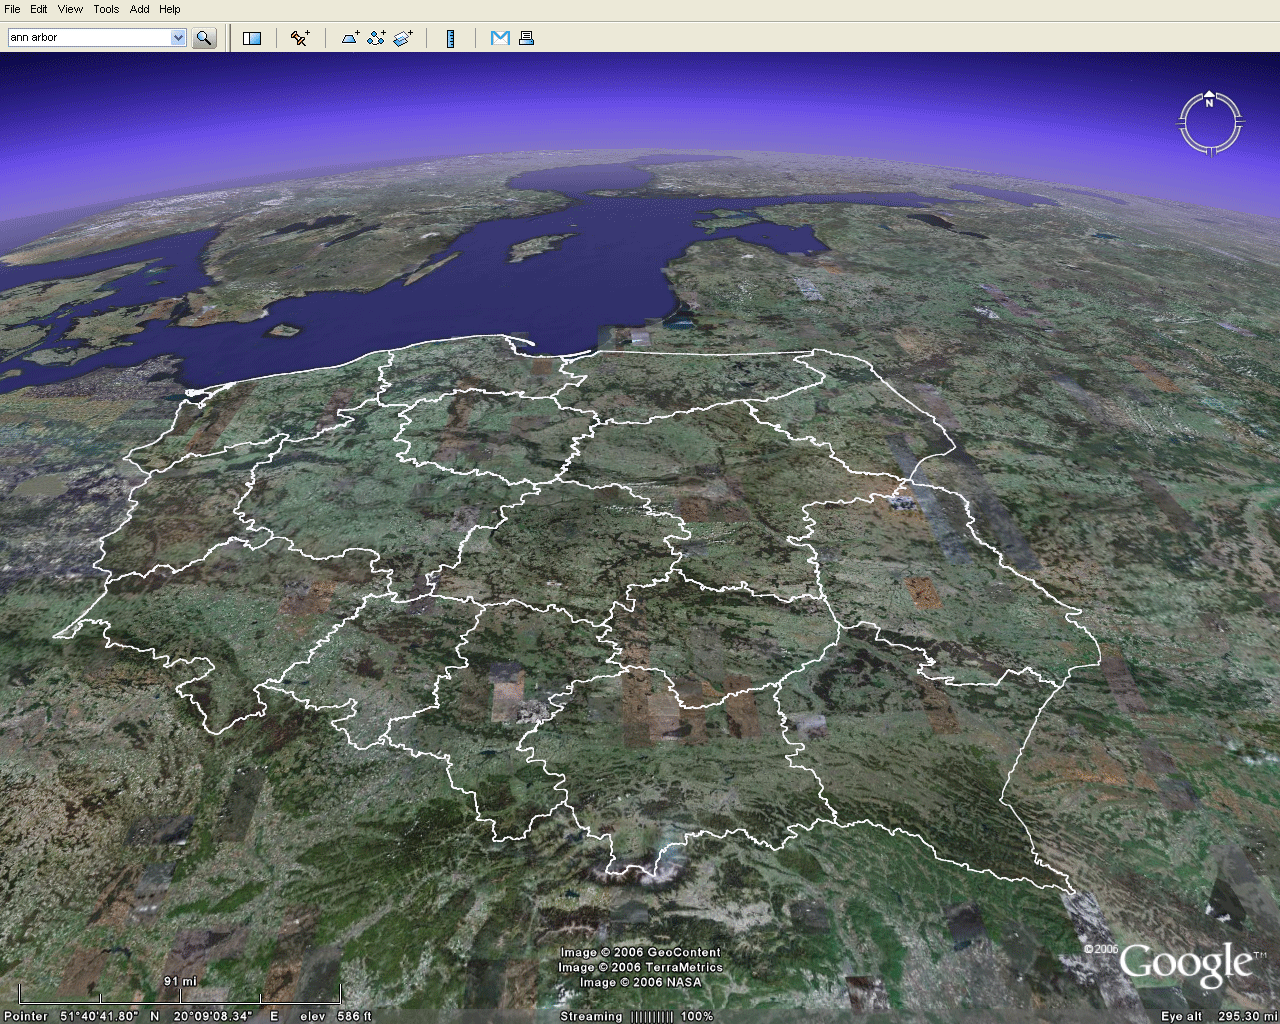Open the Add menu
The height and width of the screenshot is (1024, 1280).
(x=140, y=9)
